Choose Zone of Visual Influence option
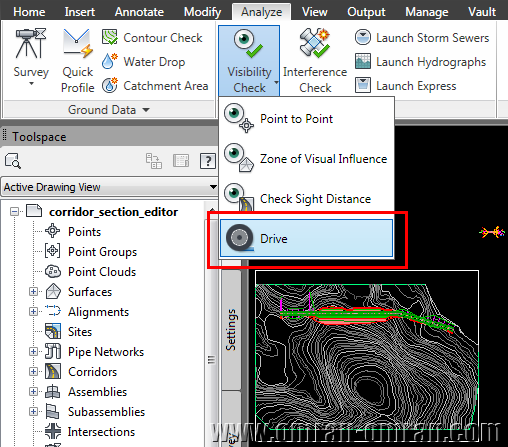The height and width of the screenshot is (447, 508). 307,158
